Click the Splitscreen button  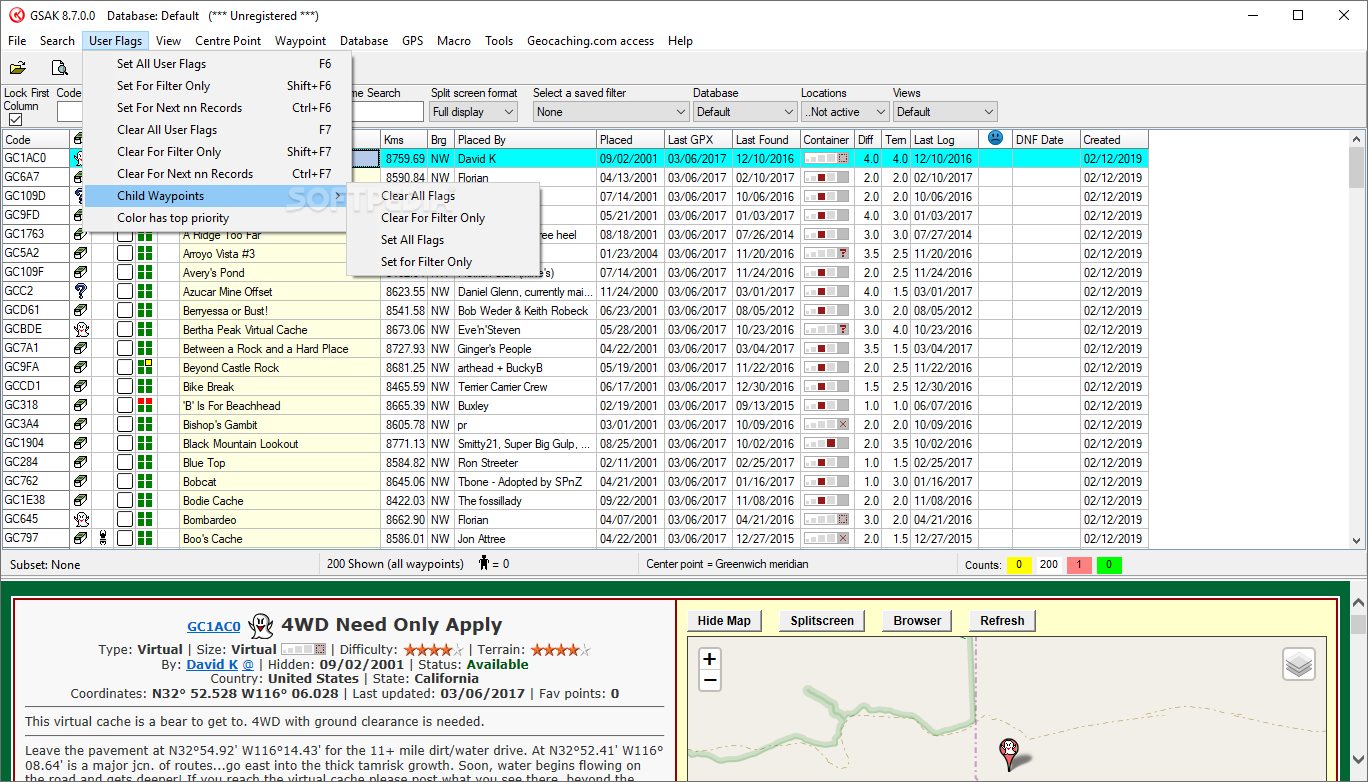coord(822,621)
